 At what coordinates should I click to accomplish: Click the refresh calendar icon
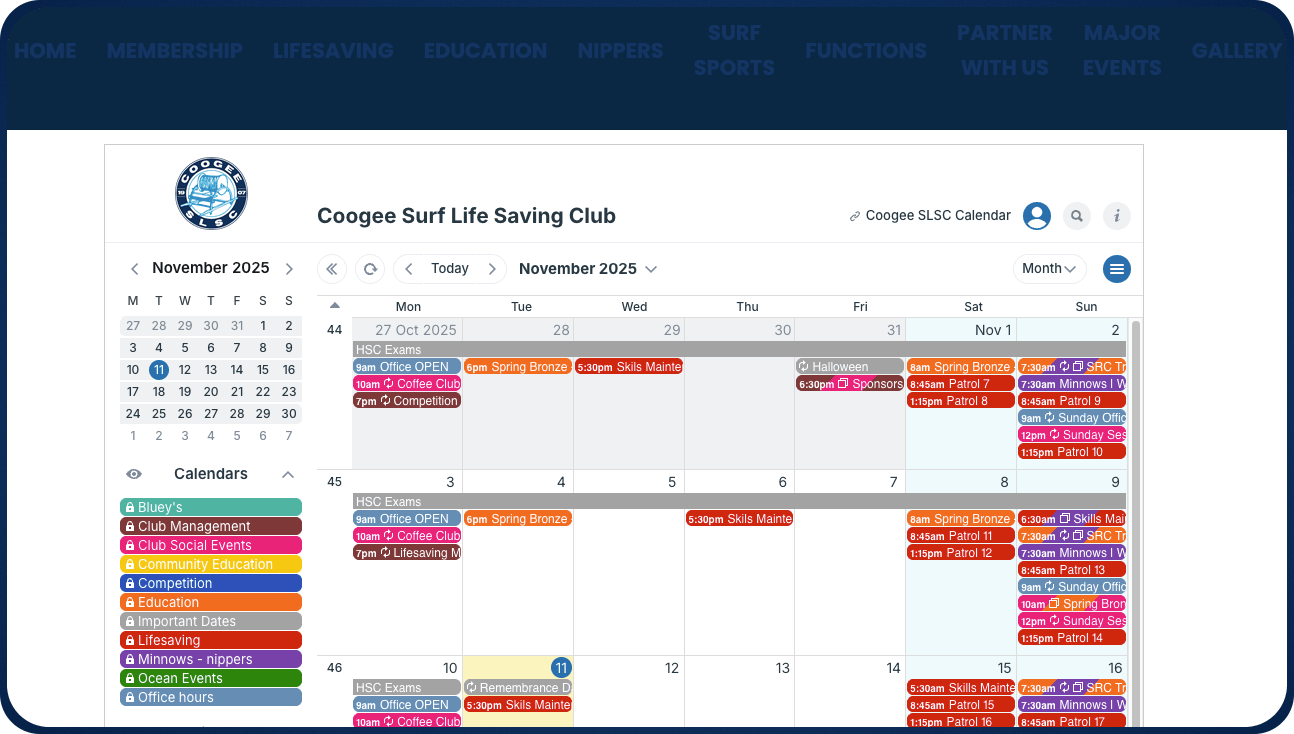click(370, 269)
